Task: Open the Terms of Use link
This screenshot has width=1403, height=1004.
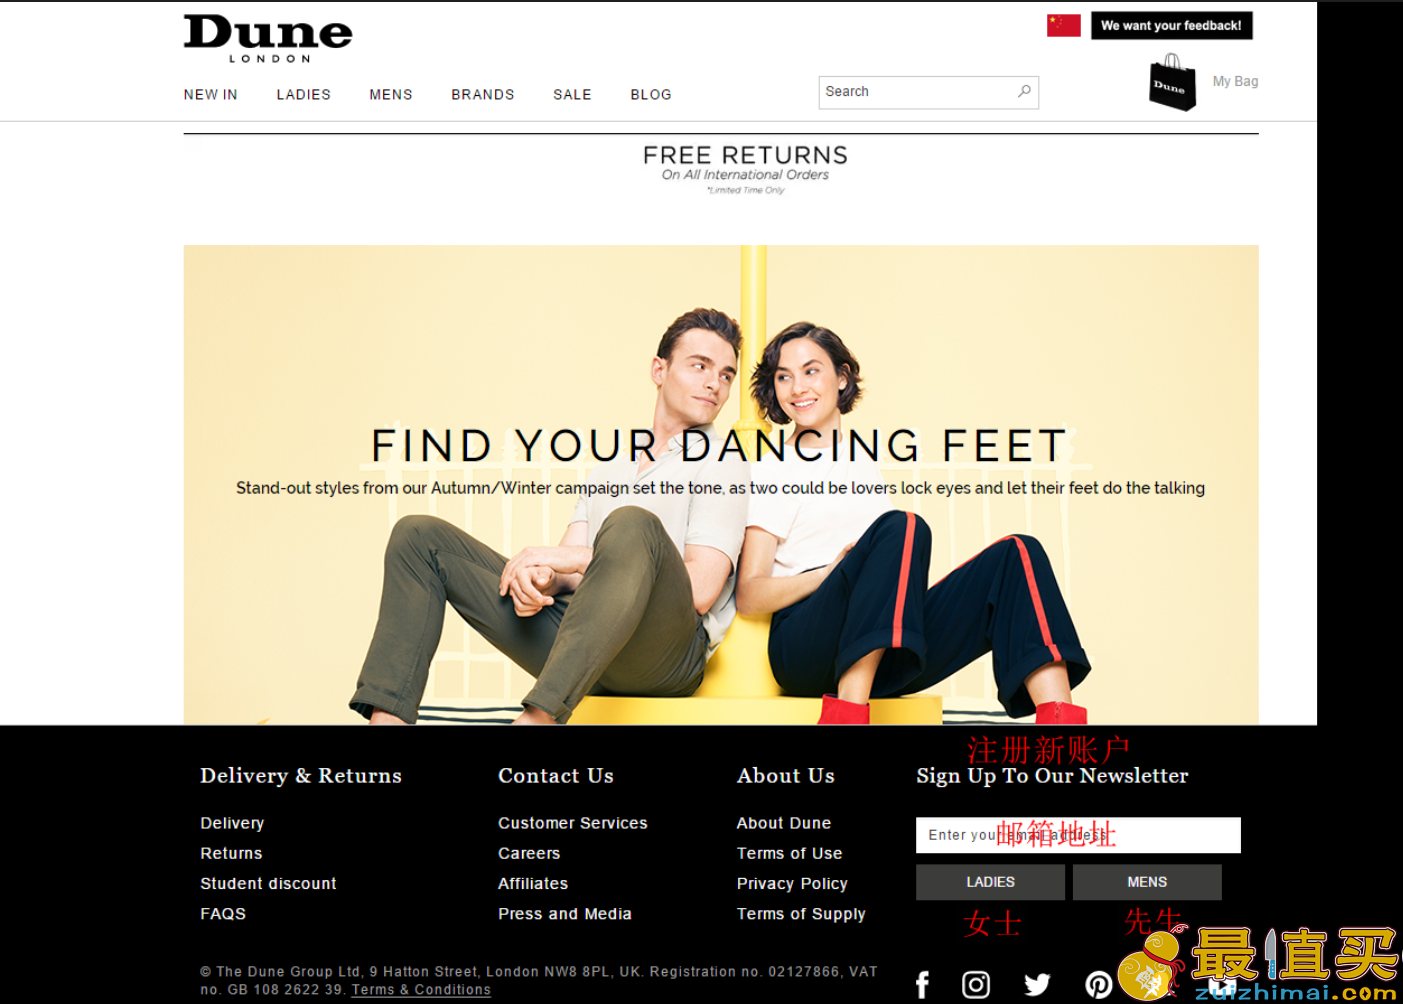Action: click(790, 853)
